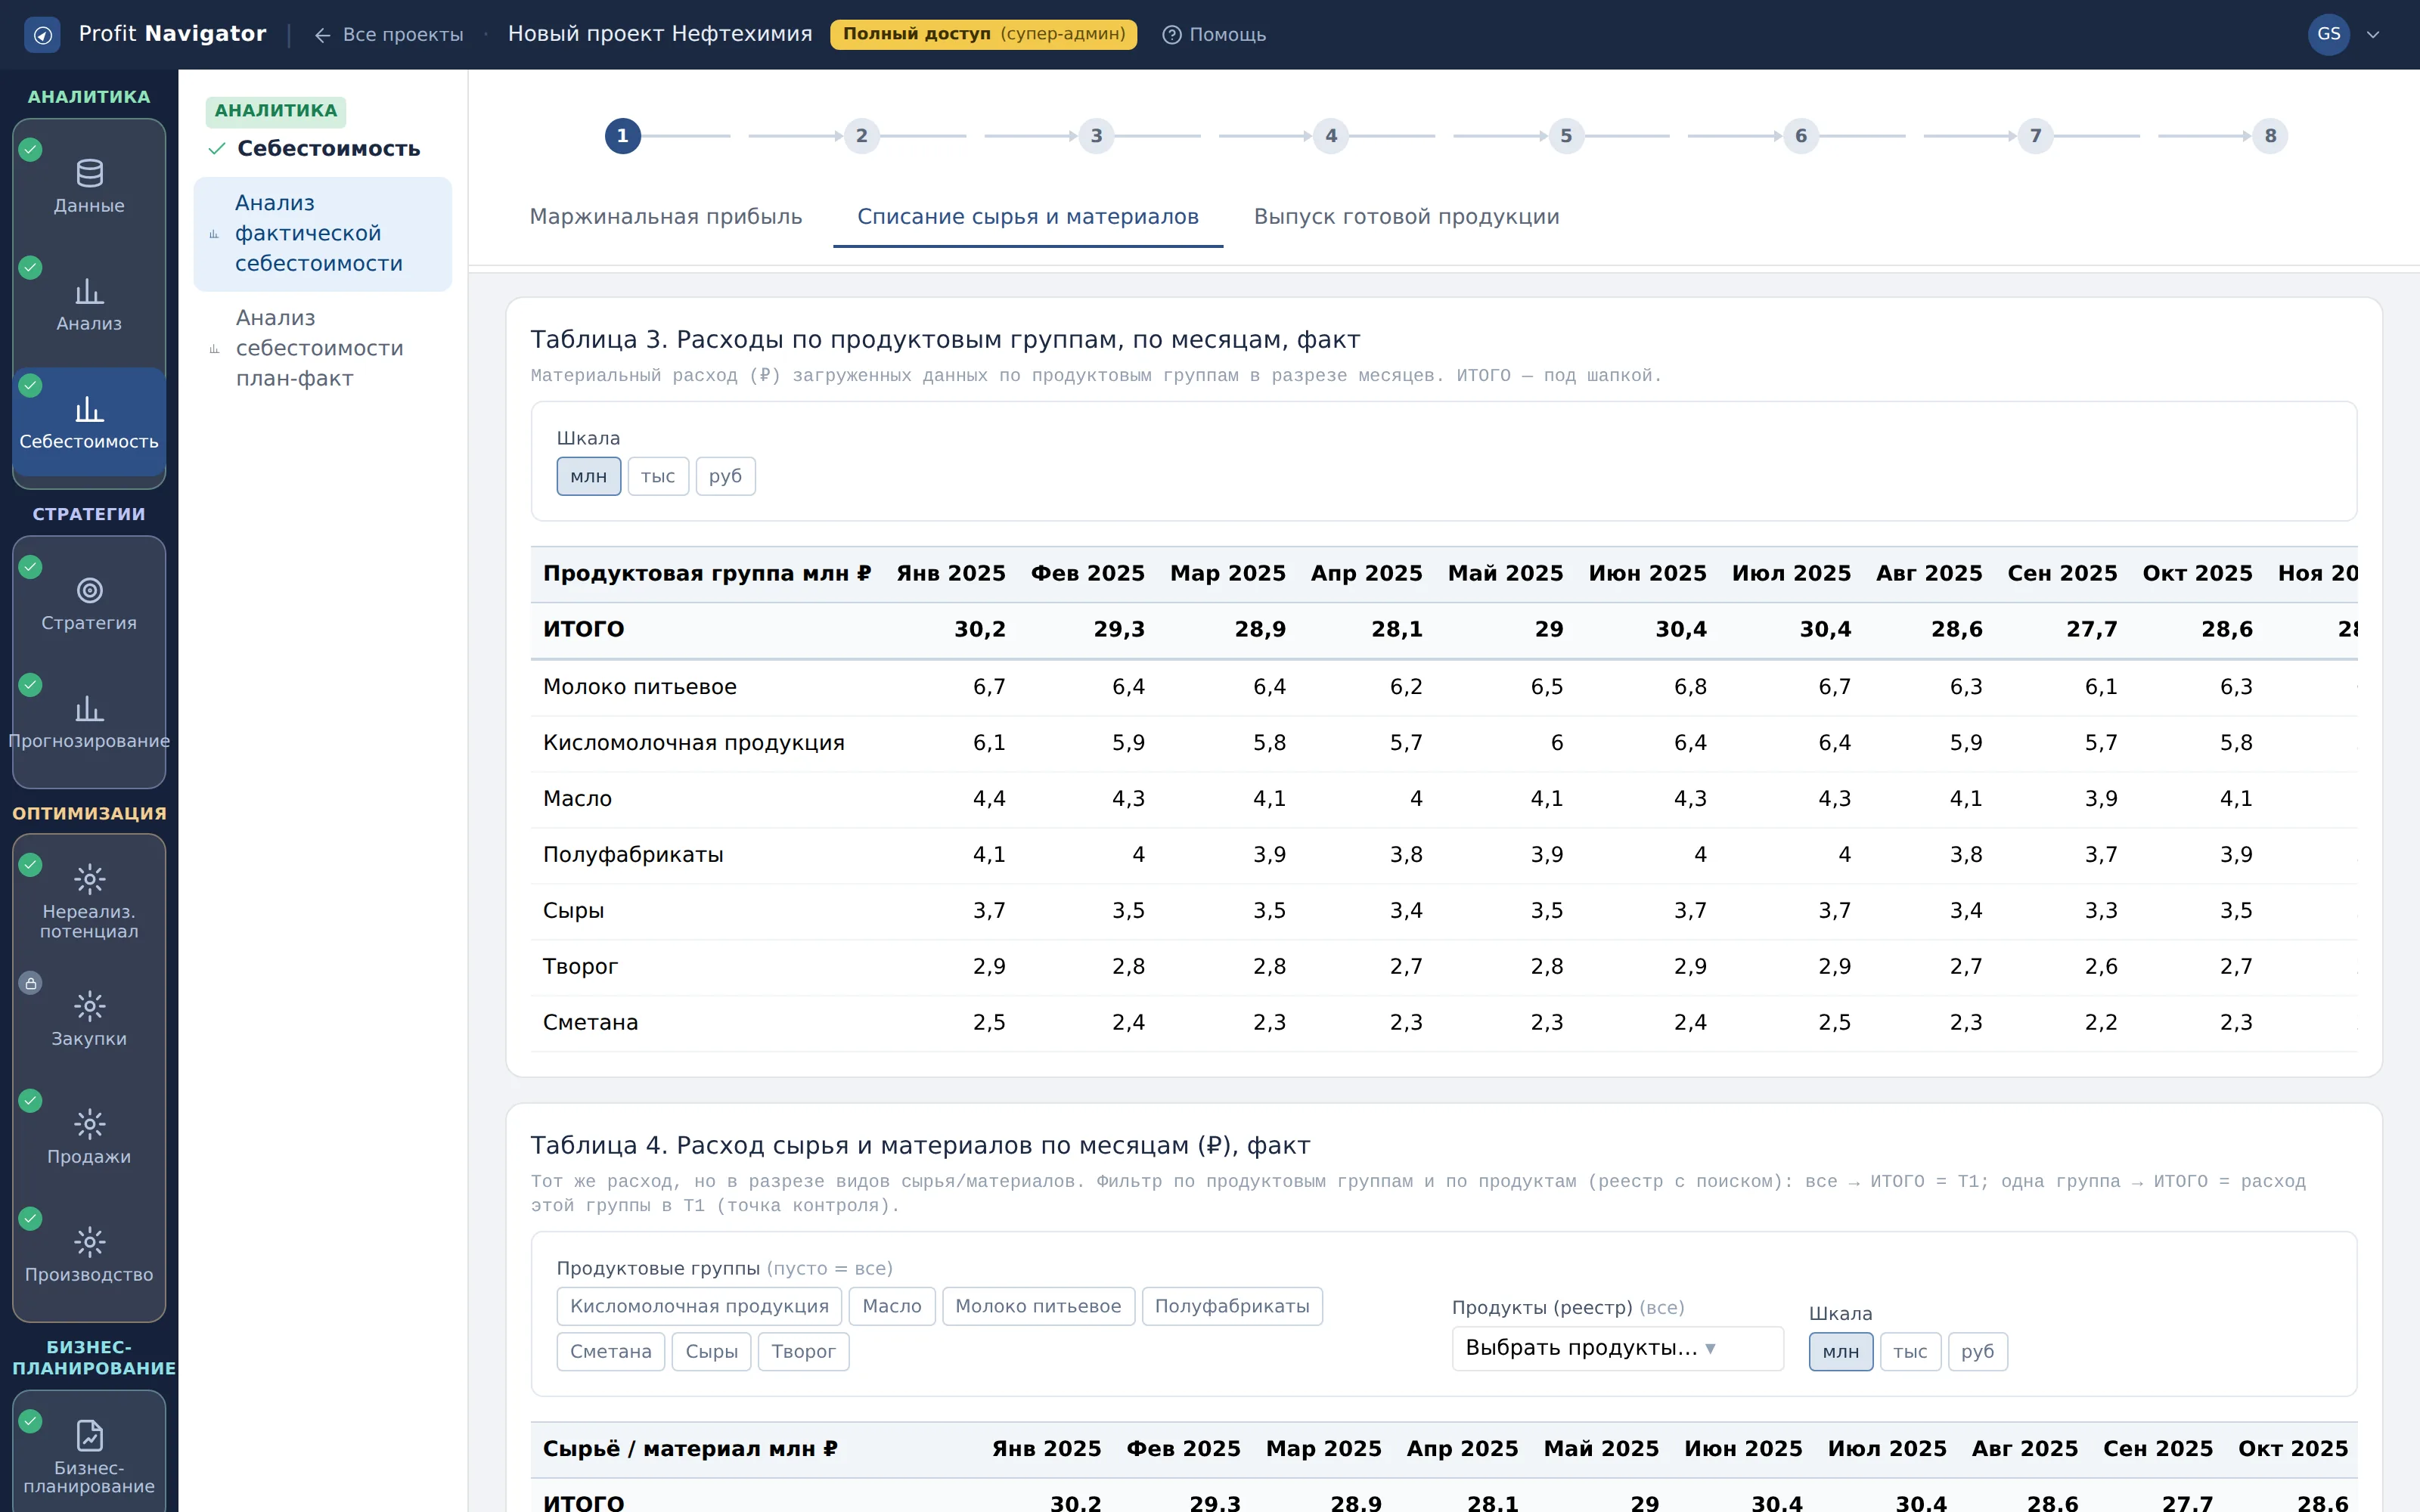The height and width of the screenshot is (1512, 2420).
Task: Switch to the Выпуск готовой продукции tab
Action: (1406, 217)
